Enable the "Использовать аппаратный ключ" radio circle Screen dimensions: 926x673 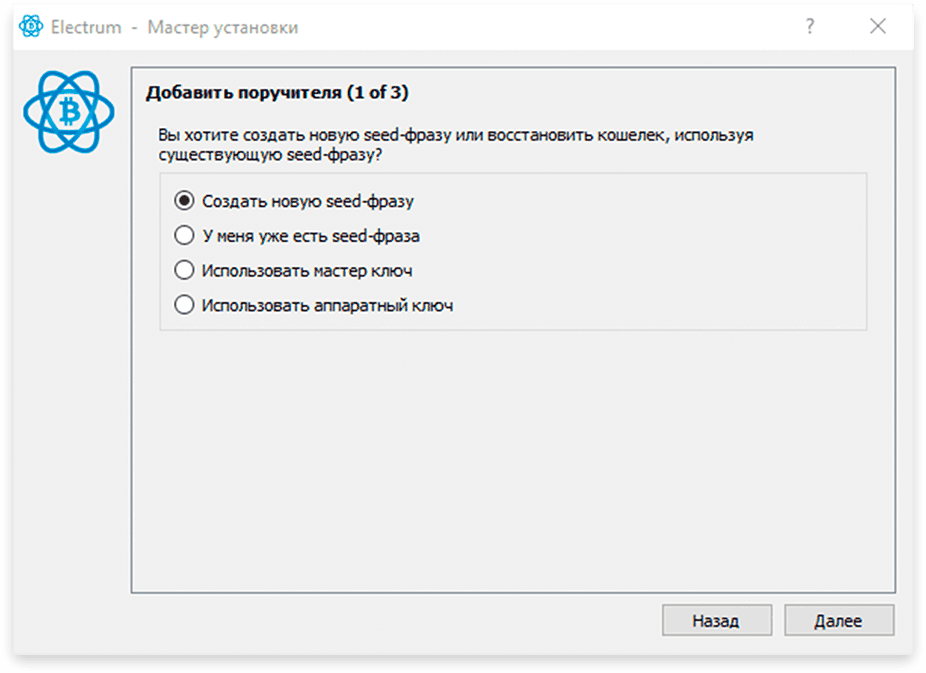click(x=184, y=305)
